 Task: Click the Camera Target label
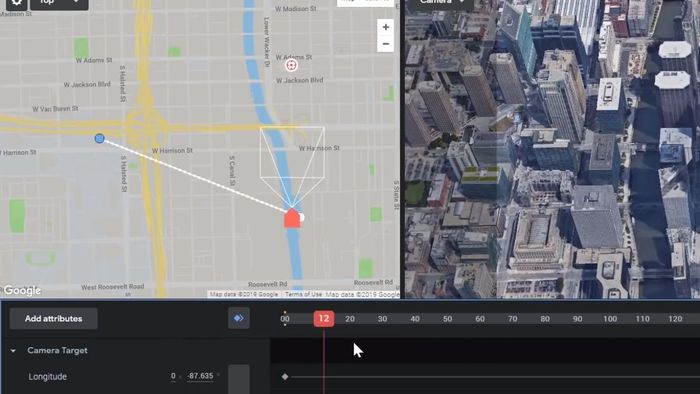pos(57,351)
